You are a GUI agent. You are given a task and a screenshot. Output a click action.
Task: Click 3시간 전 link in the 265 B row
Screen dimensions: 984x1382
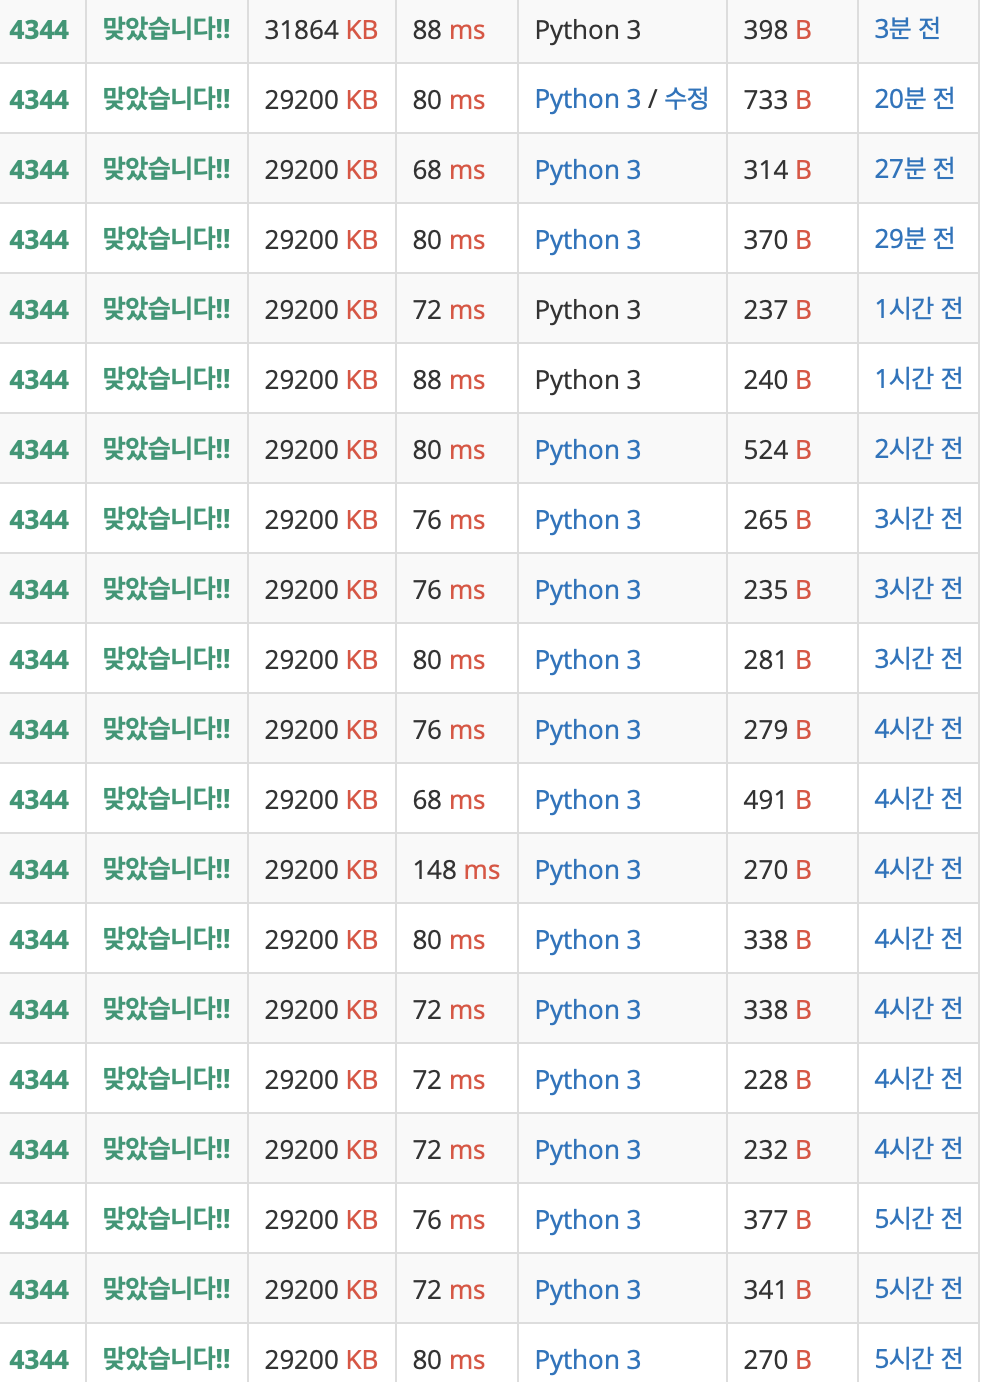coord(918,519)
